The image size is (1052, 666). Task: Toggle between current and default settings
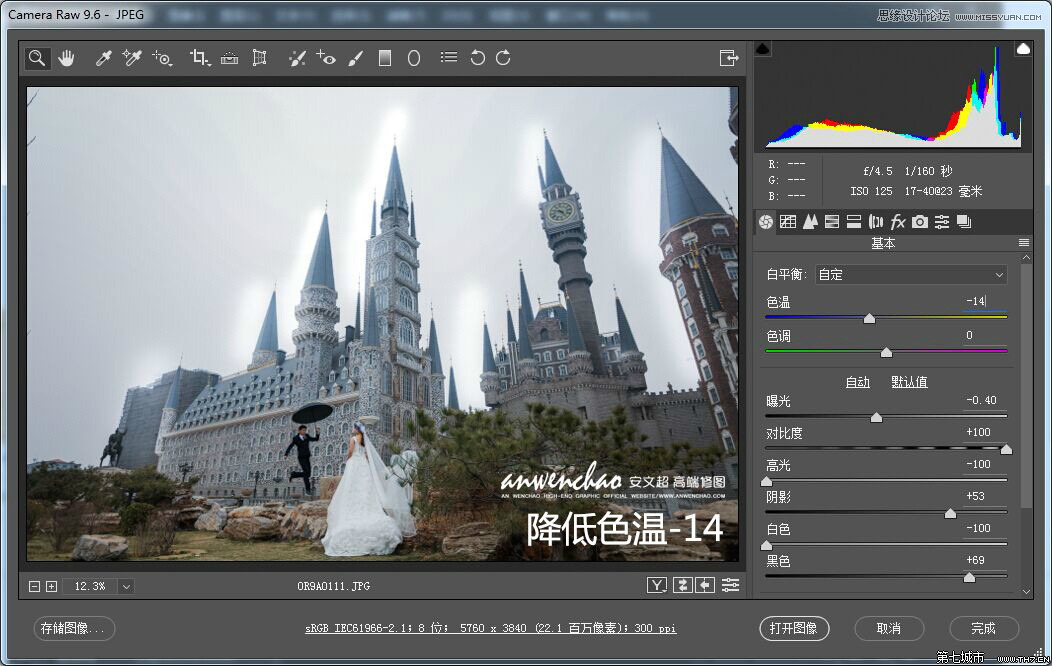(730, 586)
